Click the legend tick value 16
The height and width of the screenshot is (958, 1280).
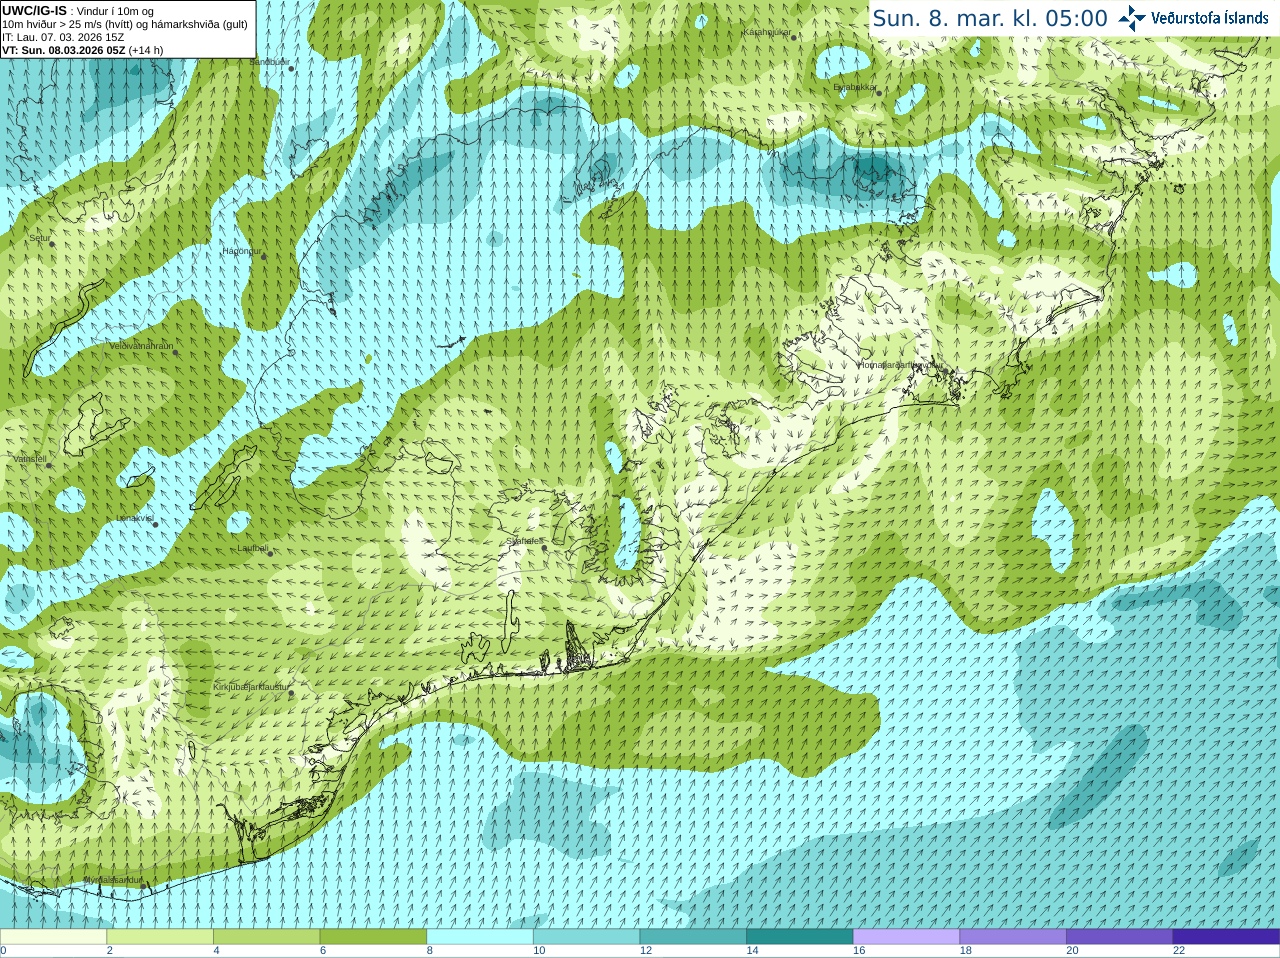click(x=859, y=951)
